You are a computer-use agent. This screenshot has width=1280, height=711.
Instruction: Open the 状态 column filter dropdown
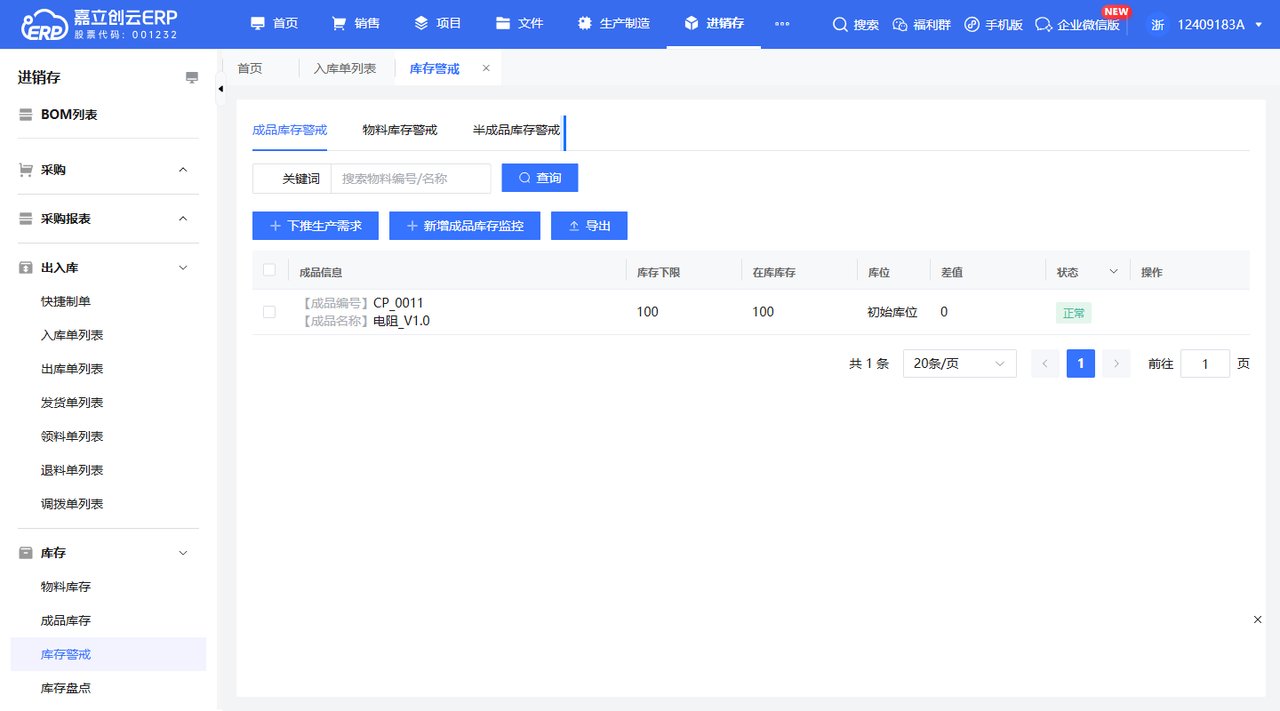click(1113, 272)
